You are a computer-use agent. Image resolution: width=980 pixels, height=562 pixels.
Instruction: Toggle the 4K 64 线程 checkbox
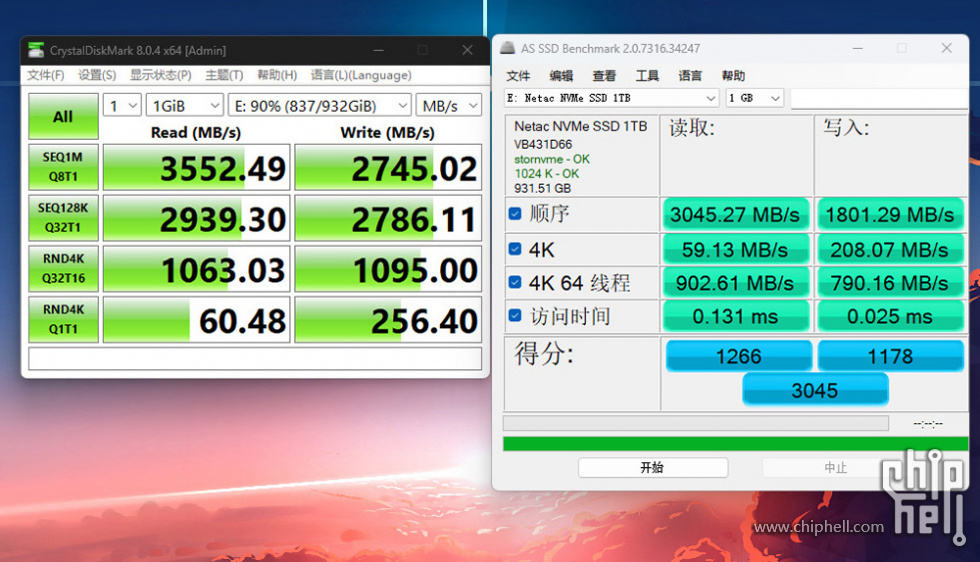(x=515, y=282)
